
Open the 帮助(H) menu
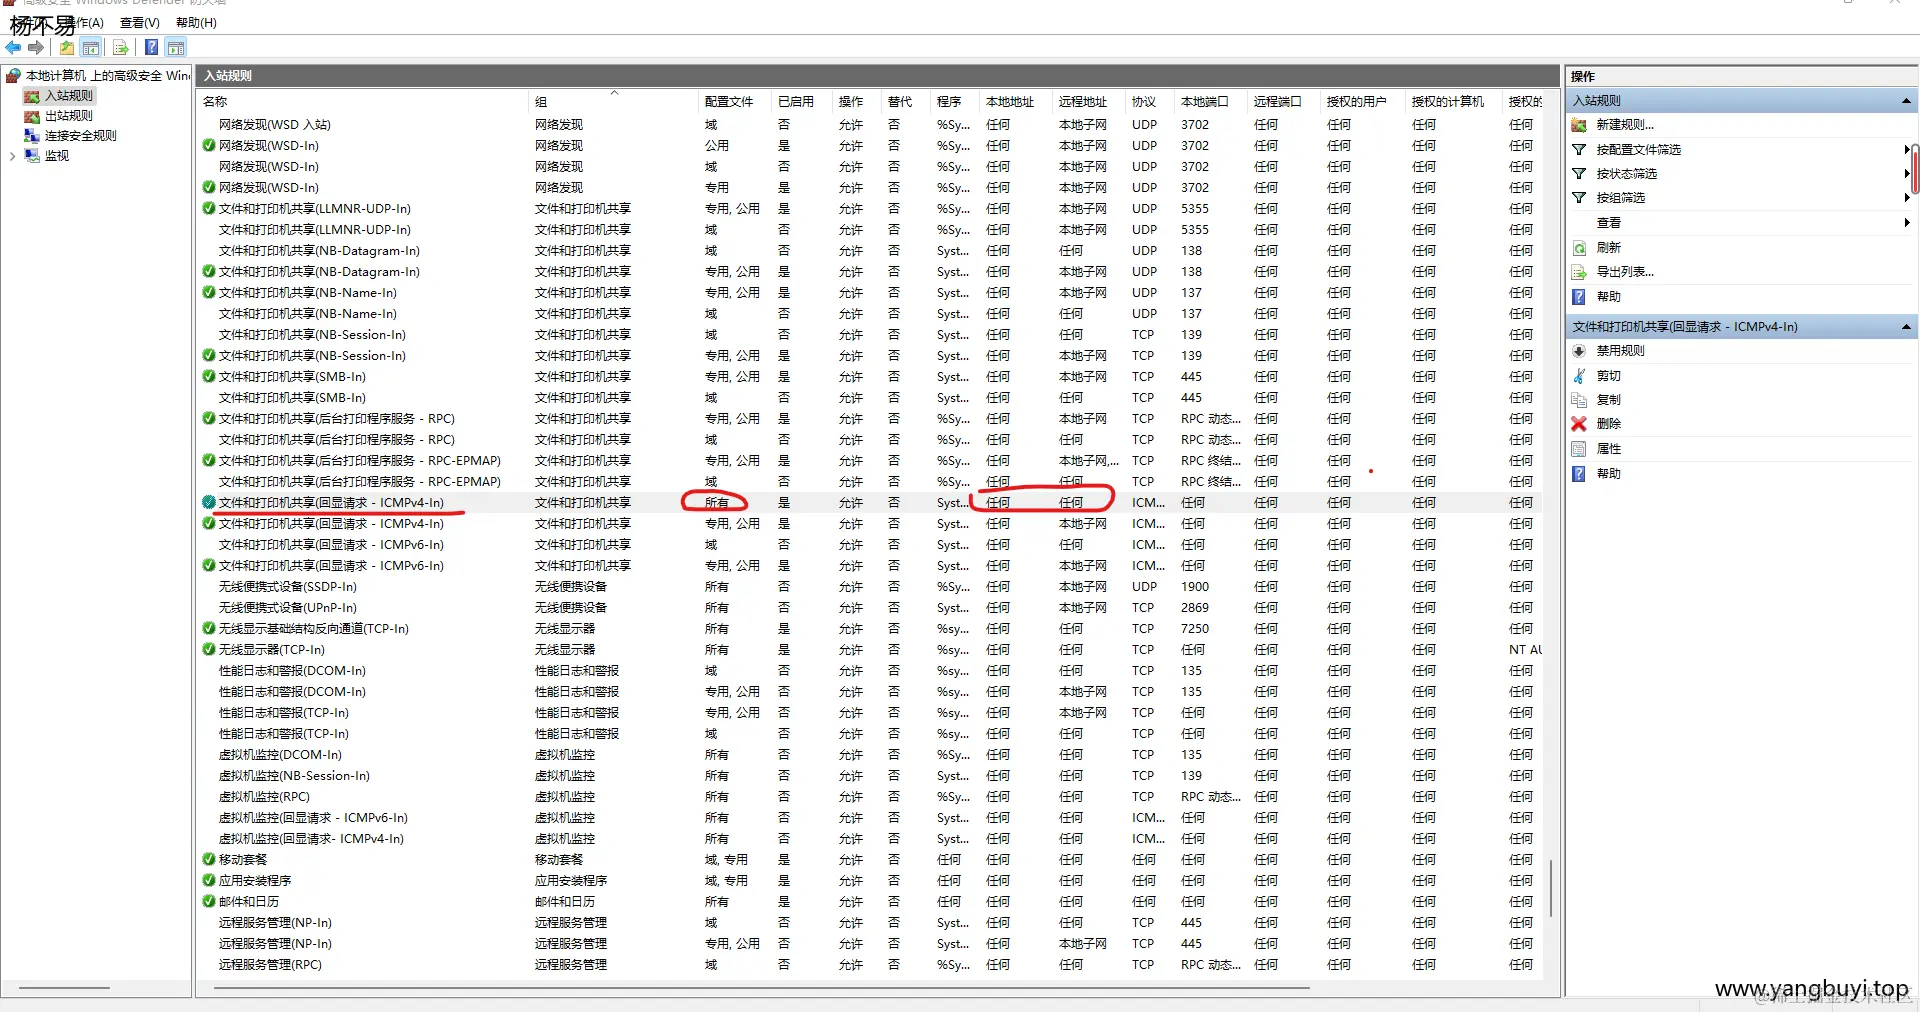click(x=196, y=23)
